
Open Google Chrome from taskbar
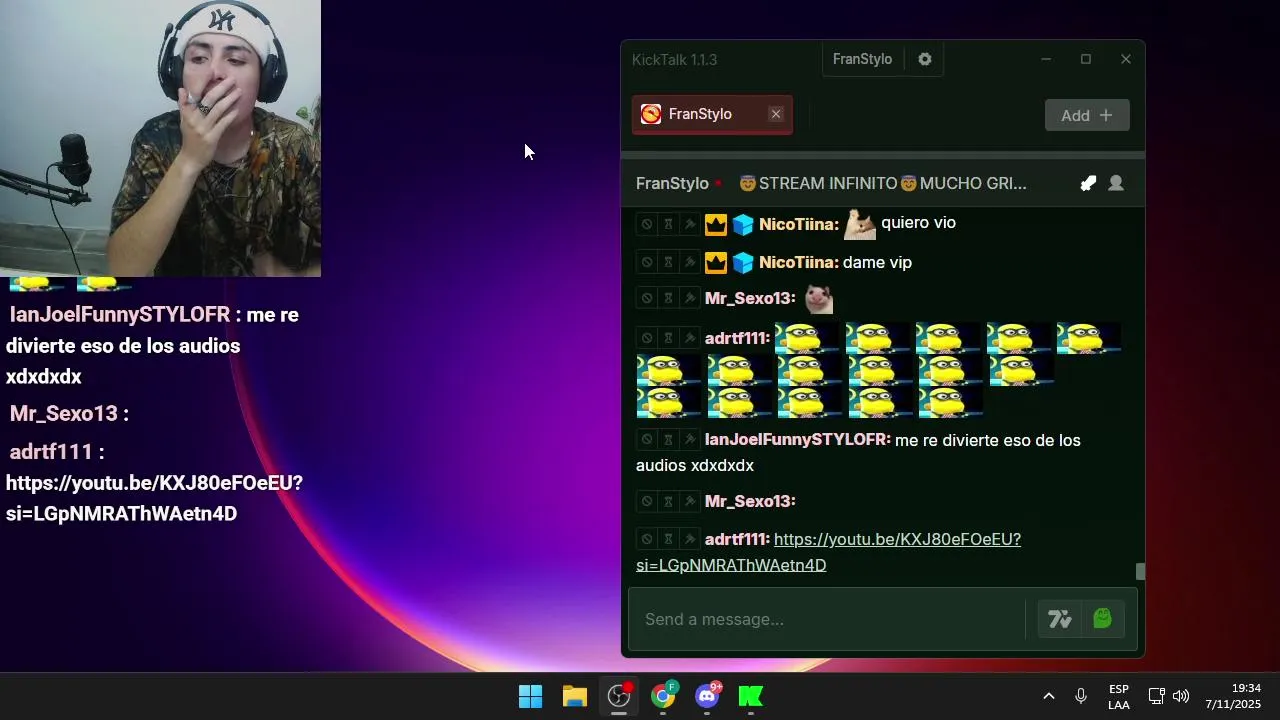(x=663, y=696)
